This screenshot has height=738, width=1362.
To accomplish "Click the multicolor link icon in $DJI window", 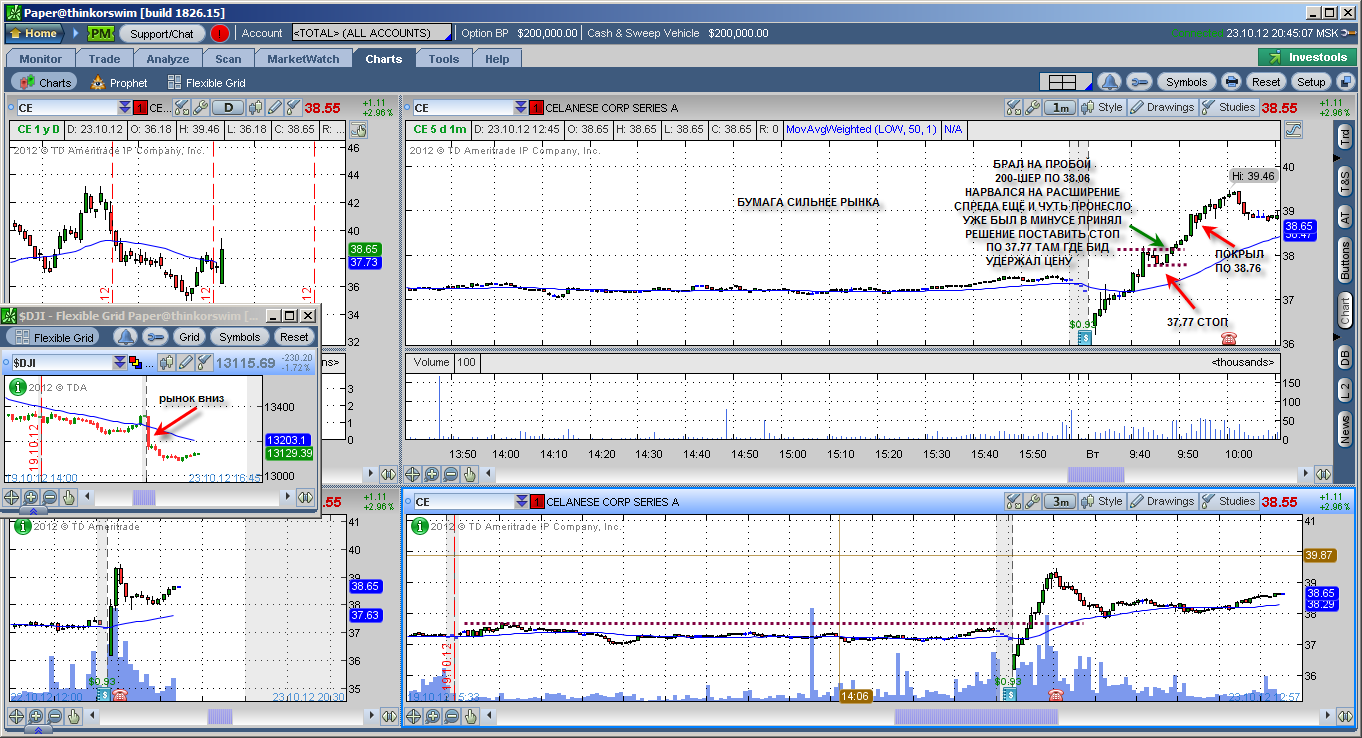I will coord(136,361).
